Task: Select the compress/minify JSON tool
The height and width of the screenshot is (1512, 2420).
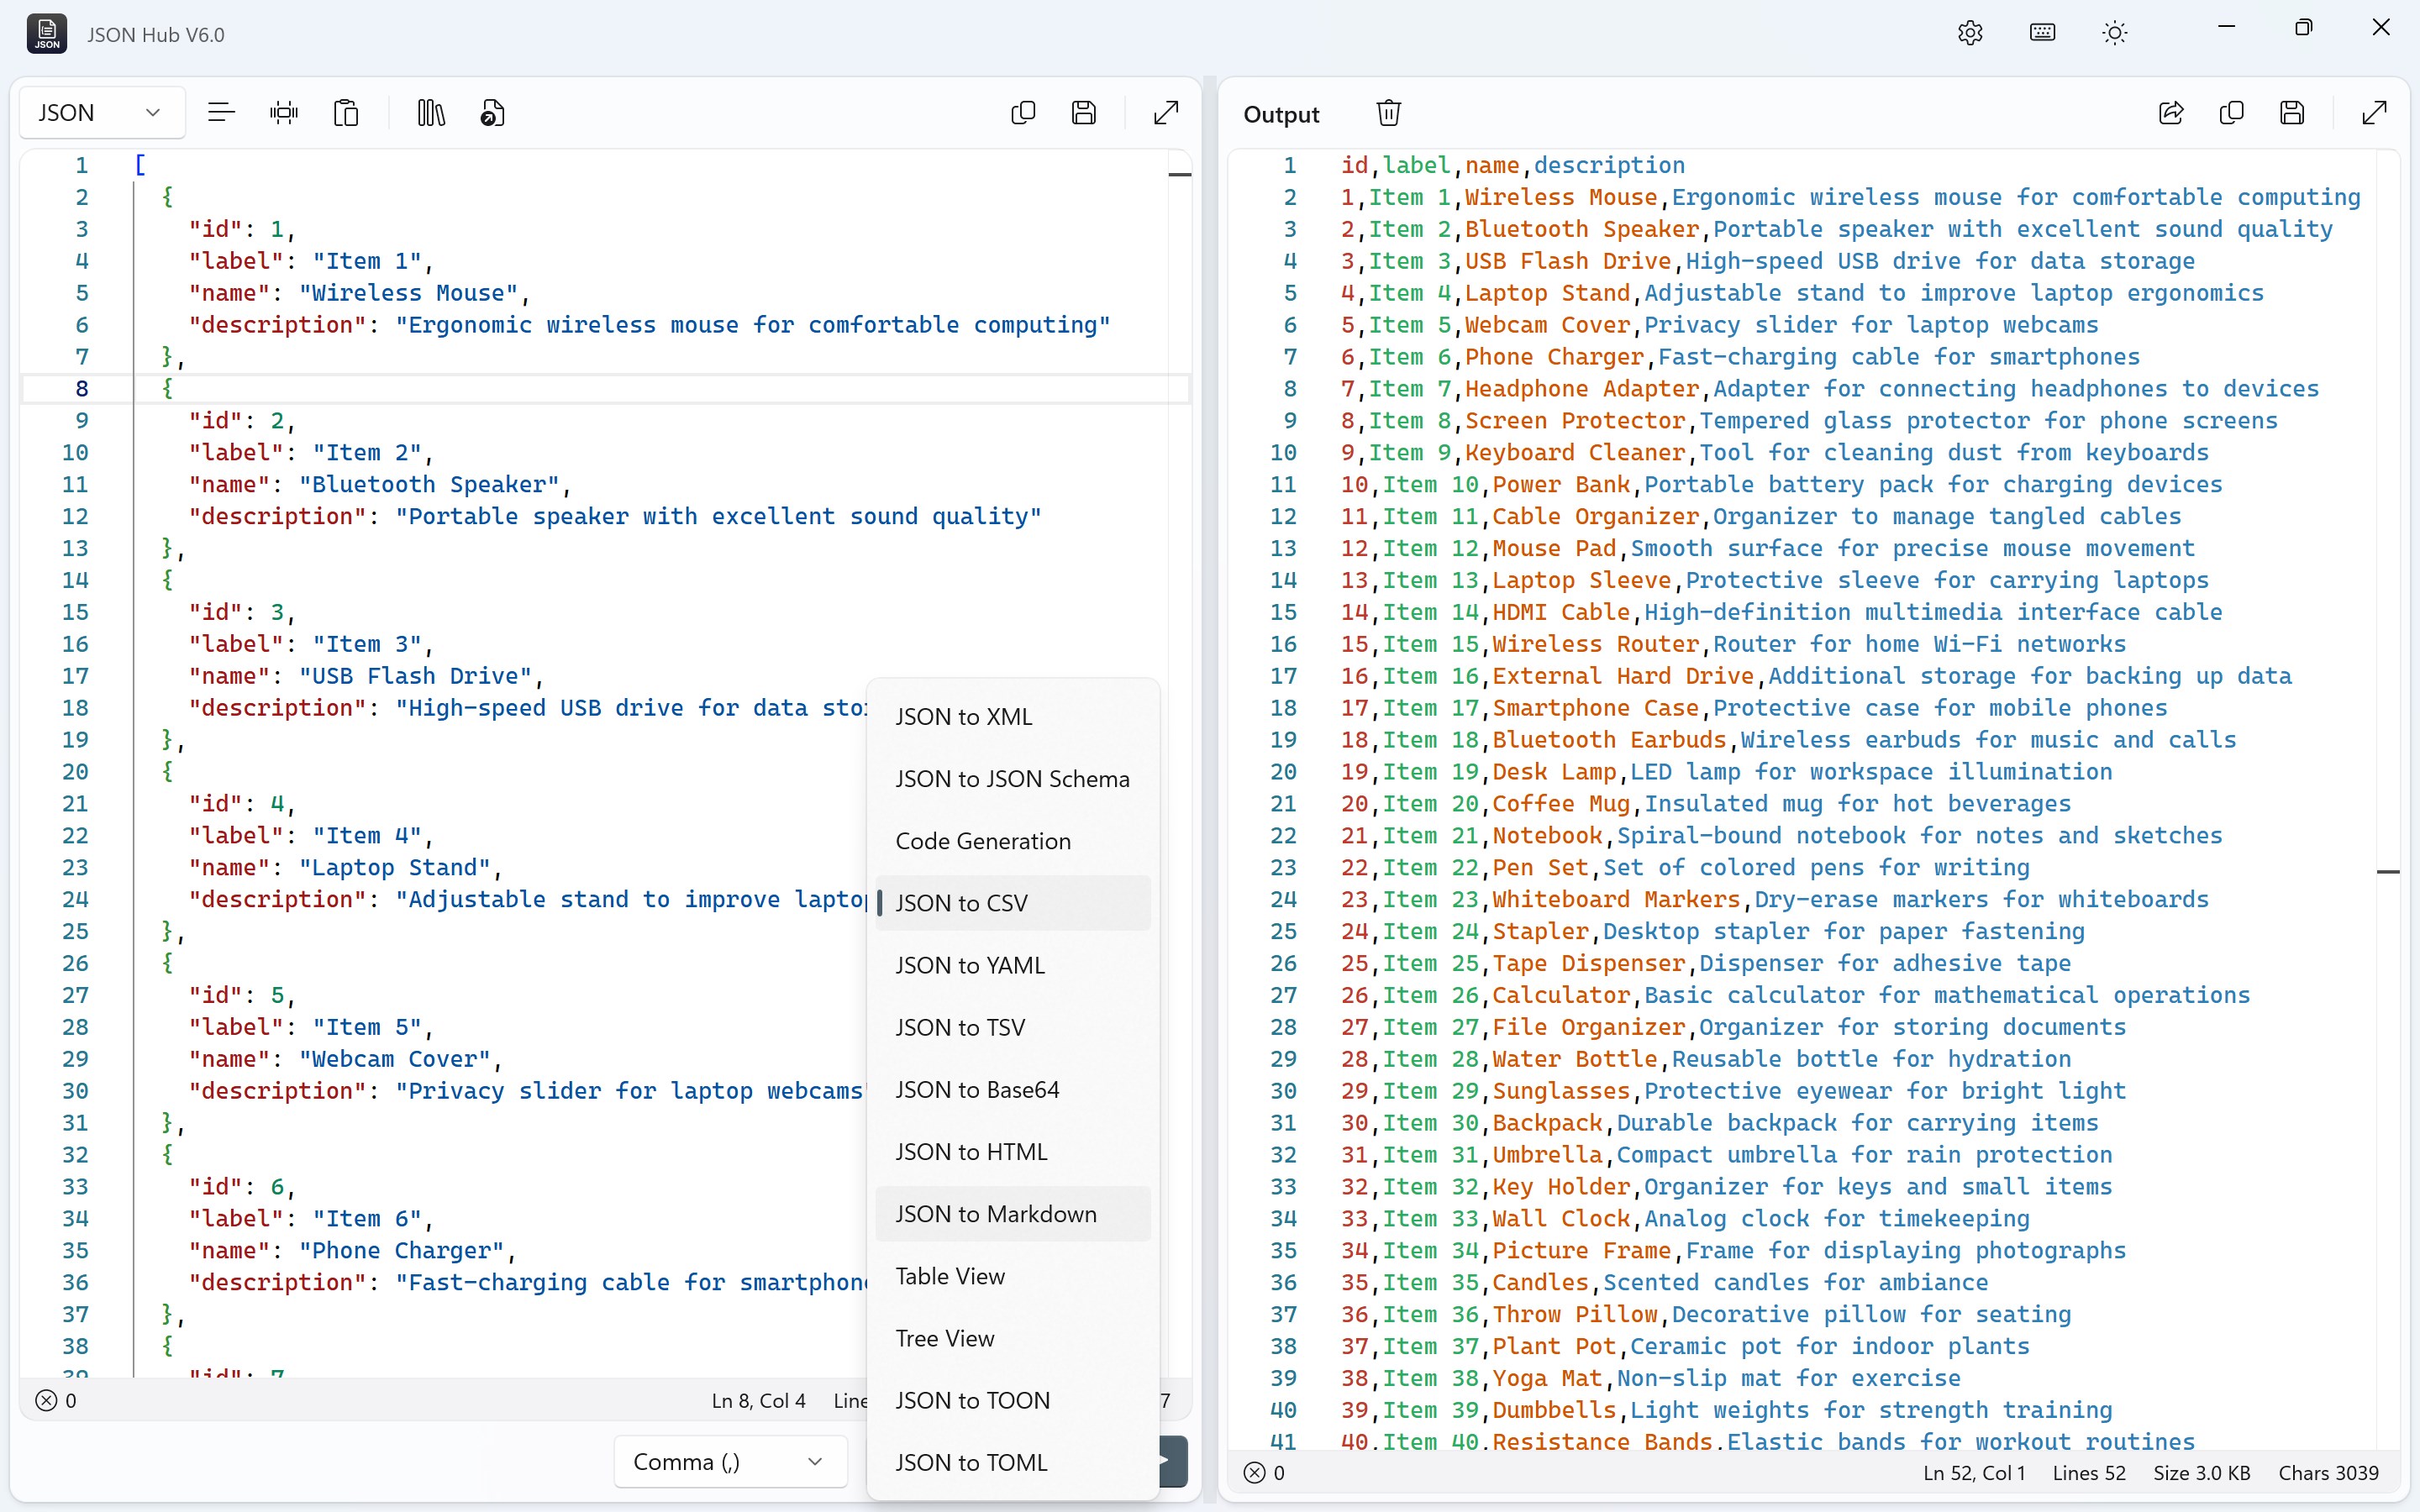Action: tap(284, 112)
